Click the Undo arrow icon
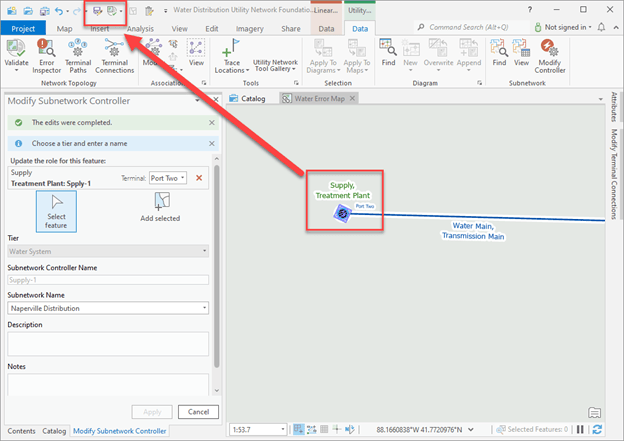 pyautogui.click(x=59, y=11)
